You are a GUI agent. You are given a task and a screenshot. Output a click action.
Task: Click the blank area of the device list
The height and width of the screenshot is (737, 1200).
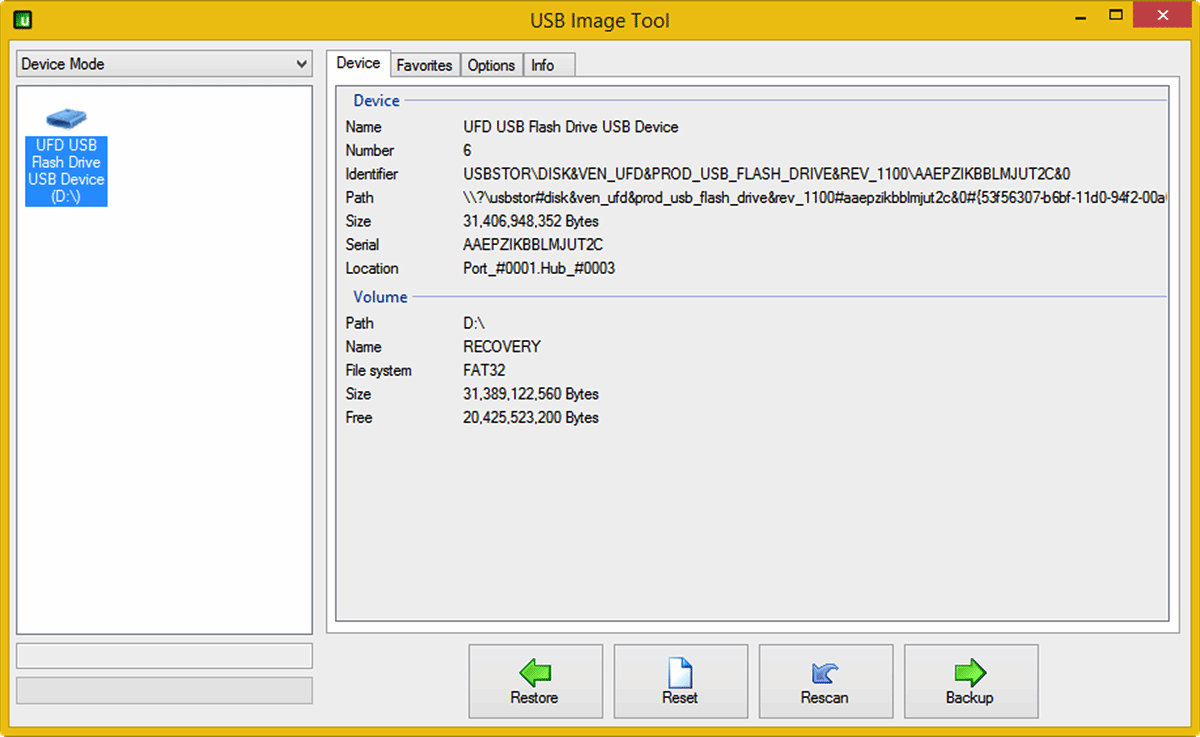pos(164,420)
